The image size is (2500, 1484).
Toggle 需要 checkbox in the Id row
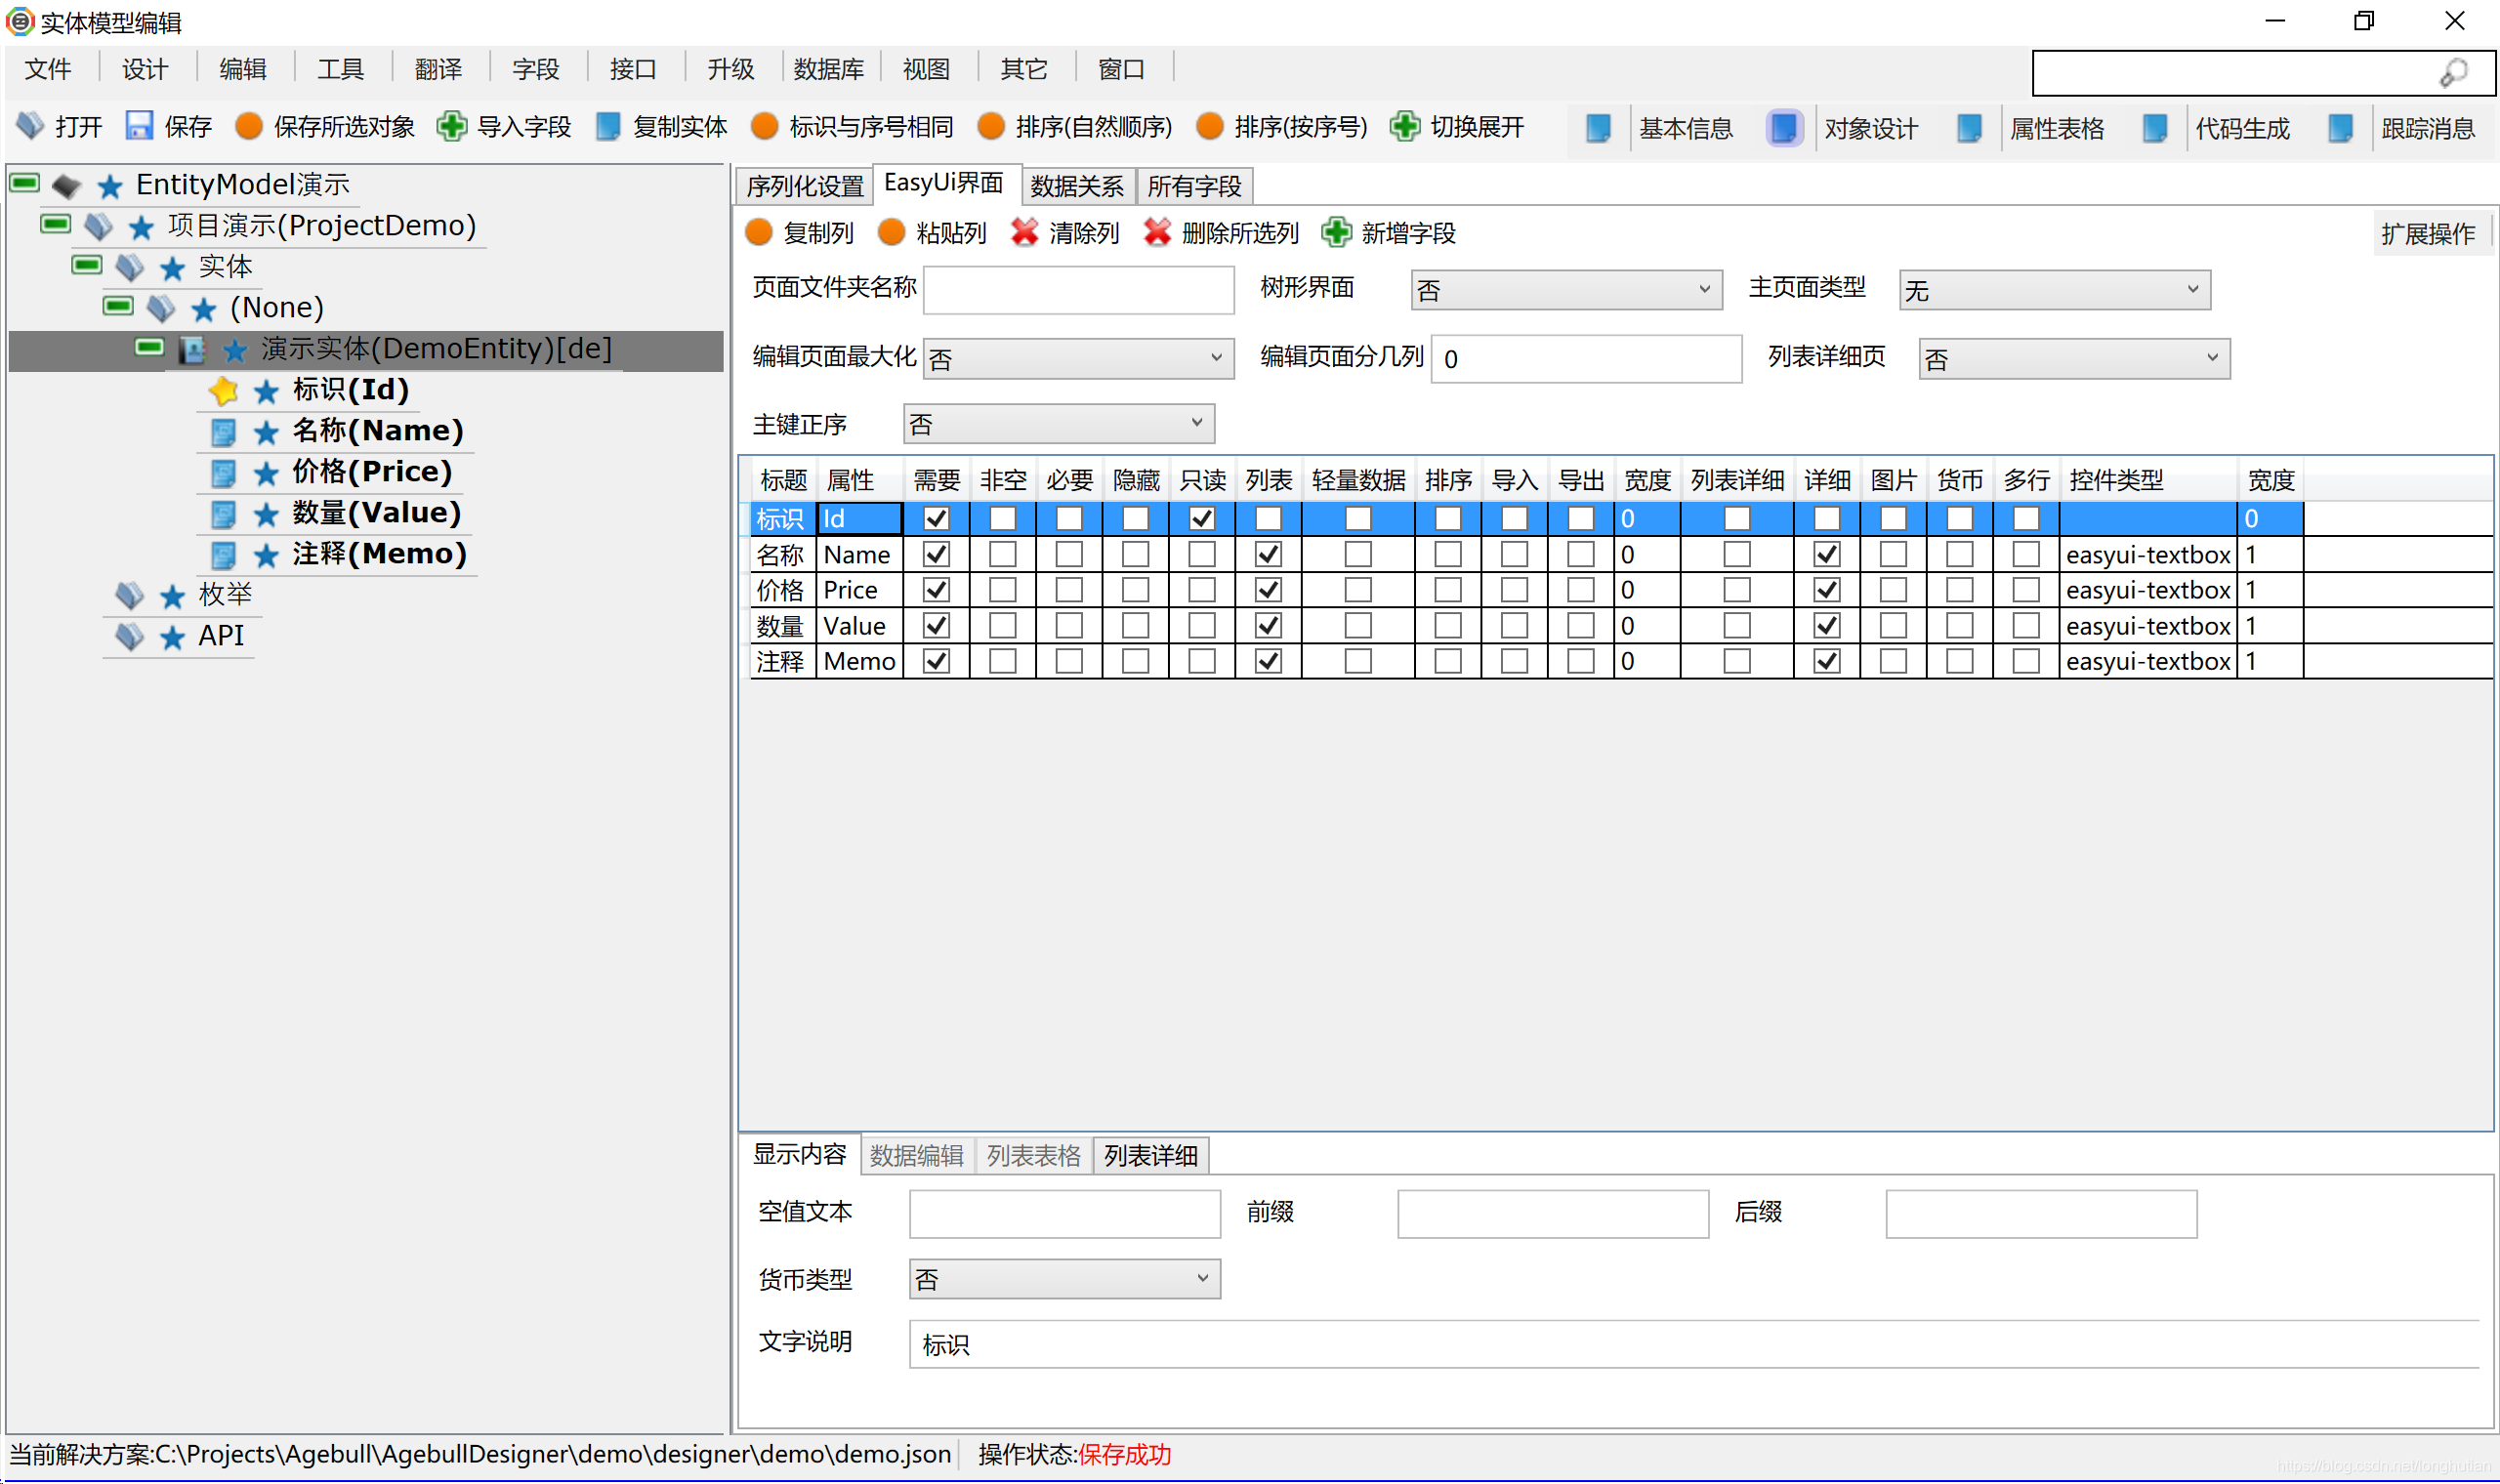point(937,519)
